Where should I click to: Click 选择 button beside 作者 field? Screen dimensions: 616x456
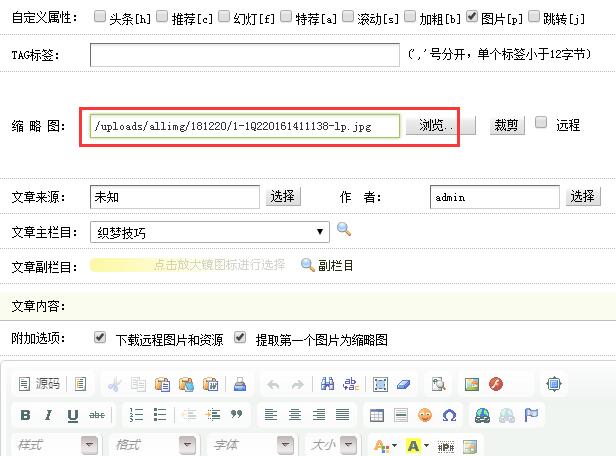coord(583,196)
